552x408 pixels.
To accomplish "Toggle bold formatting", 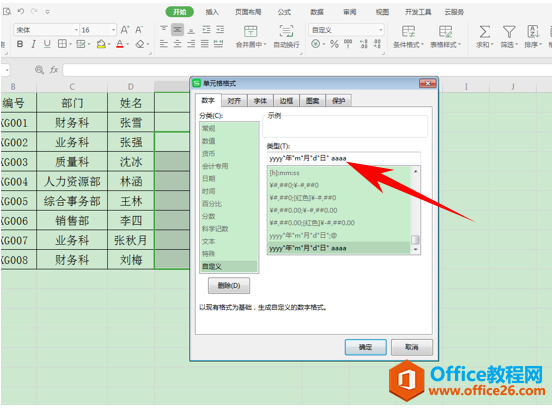I will [20, 44].
